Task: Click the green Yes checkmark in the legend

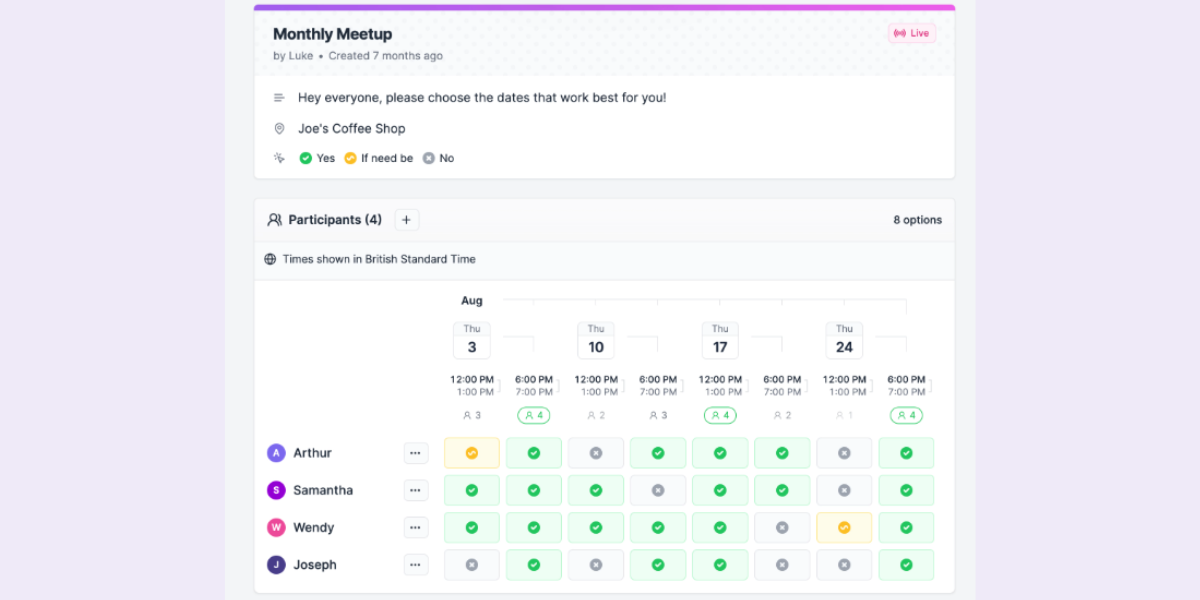Action: 306,157
